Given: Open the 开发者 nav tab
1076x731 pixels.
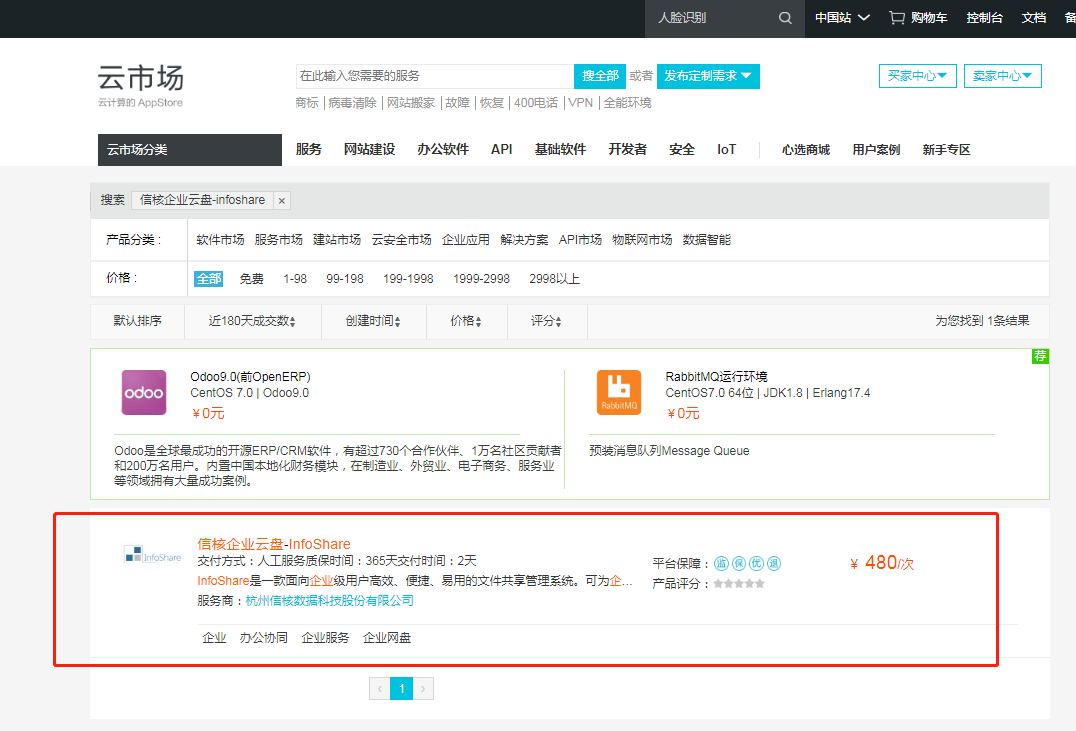Looking at the screenshot, I should [627, 150].
